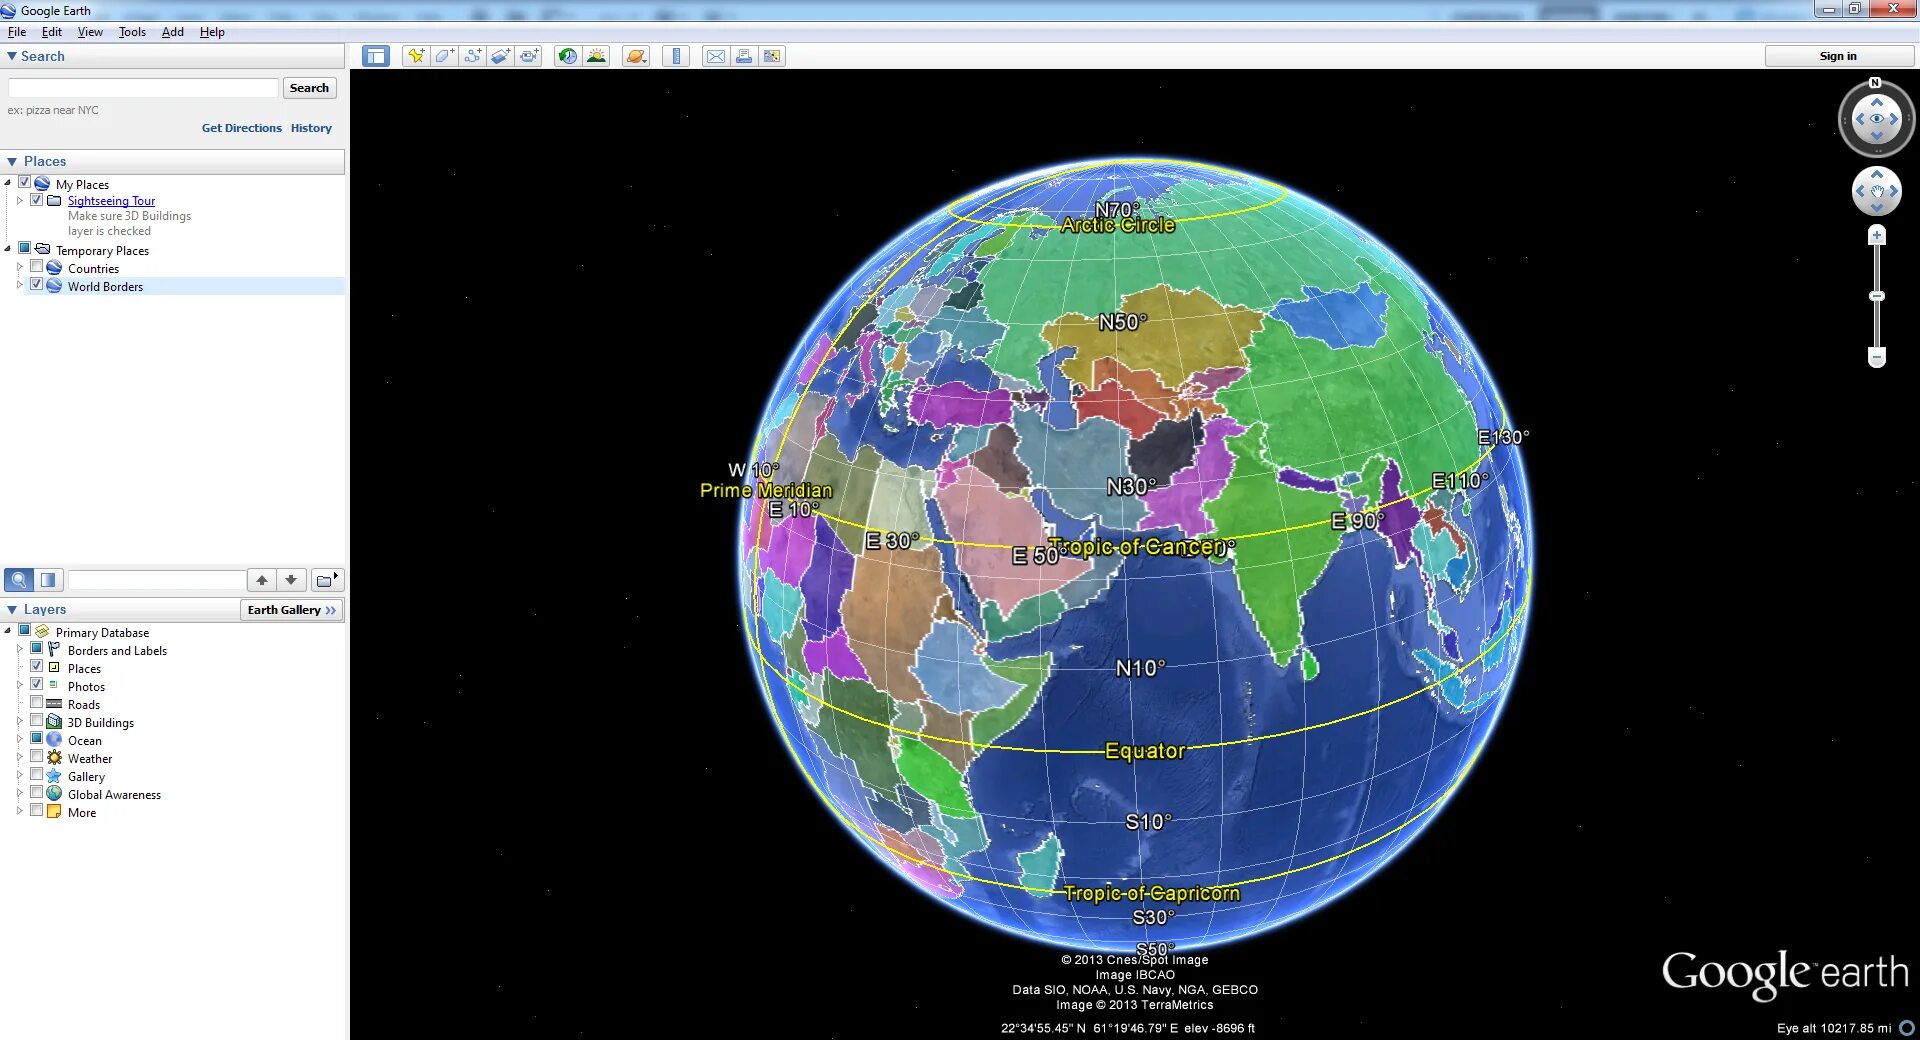
Task: Add a polygon from the toolbar
Action: pyautogui.click(x=444, y=56)
